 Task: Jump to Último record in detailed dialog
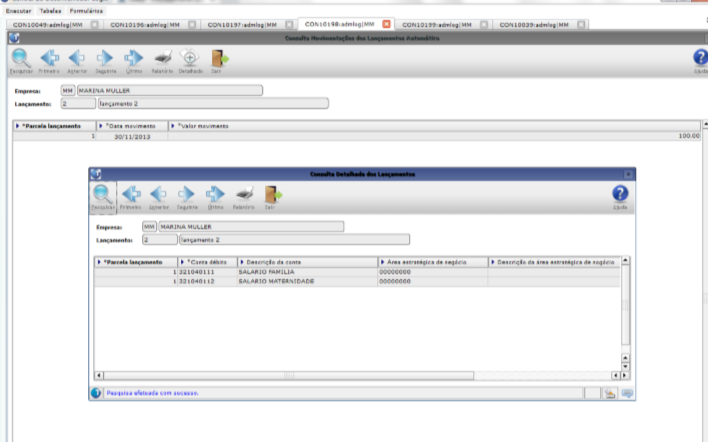click(x=215, y=197)
